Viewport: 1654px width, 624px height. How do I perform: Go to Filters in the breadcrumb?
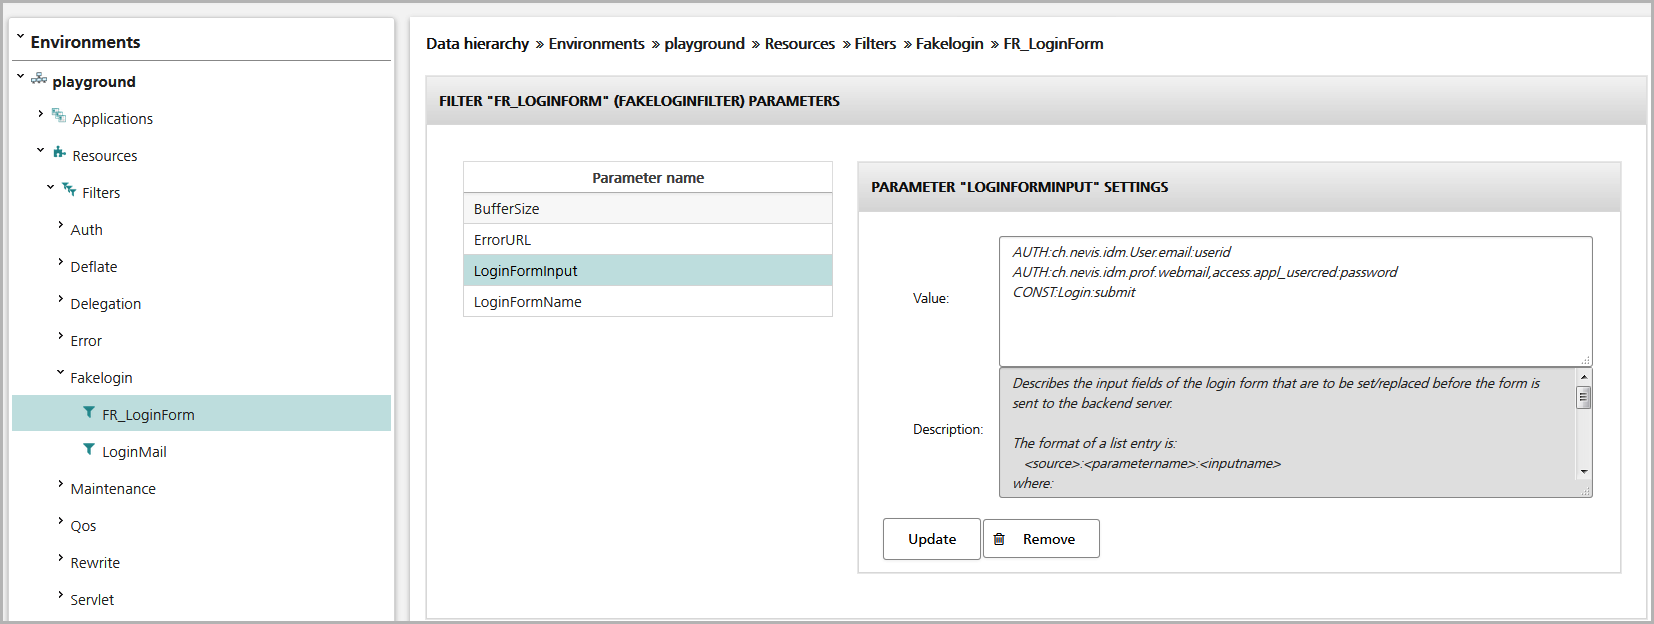pos(875,44)
